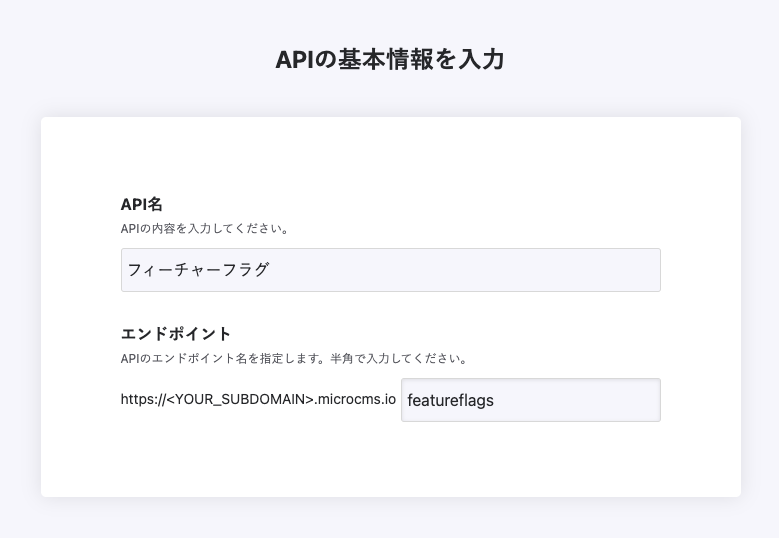779x538 pixels.
Task: Click the word "API" in the page heading
Action: (294, 60)
